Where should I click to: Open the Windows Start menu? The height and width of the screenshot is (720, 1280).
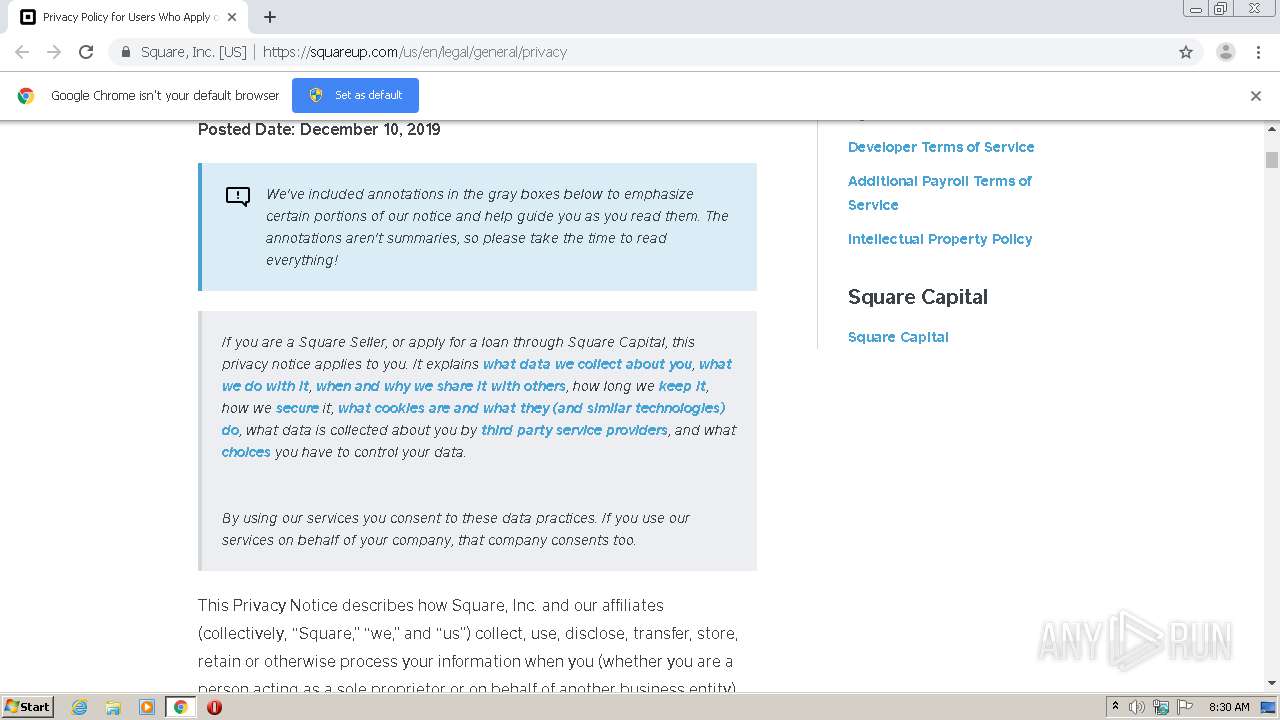pyautogui.click(x=27, y=706)
